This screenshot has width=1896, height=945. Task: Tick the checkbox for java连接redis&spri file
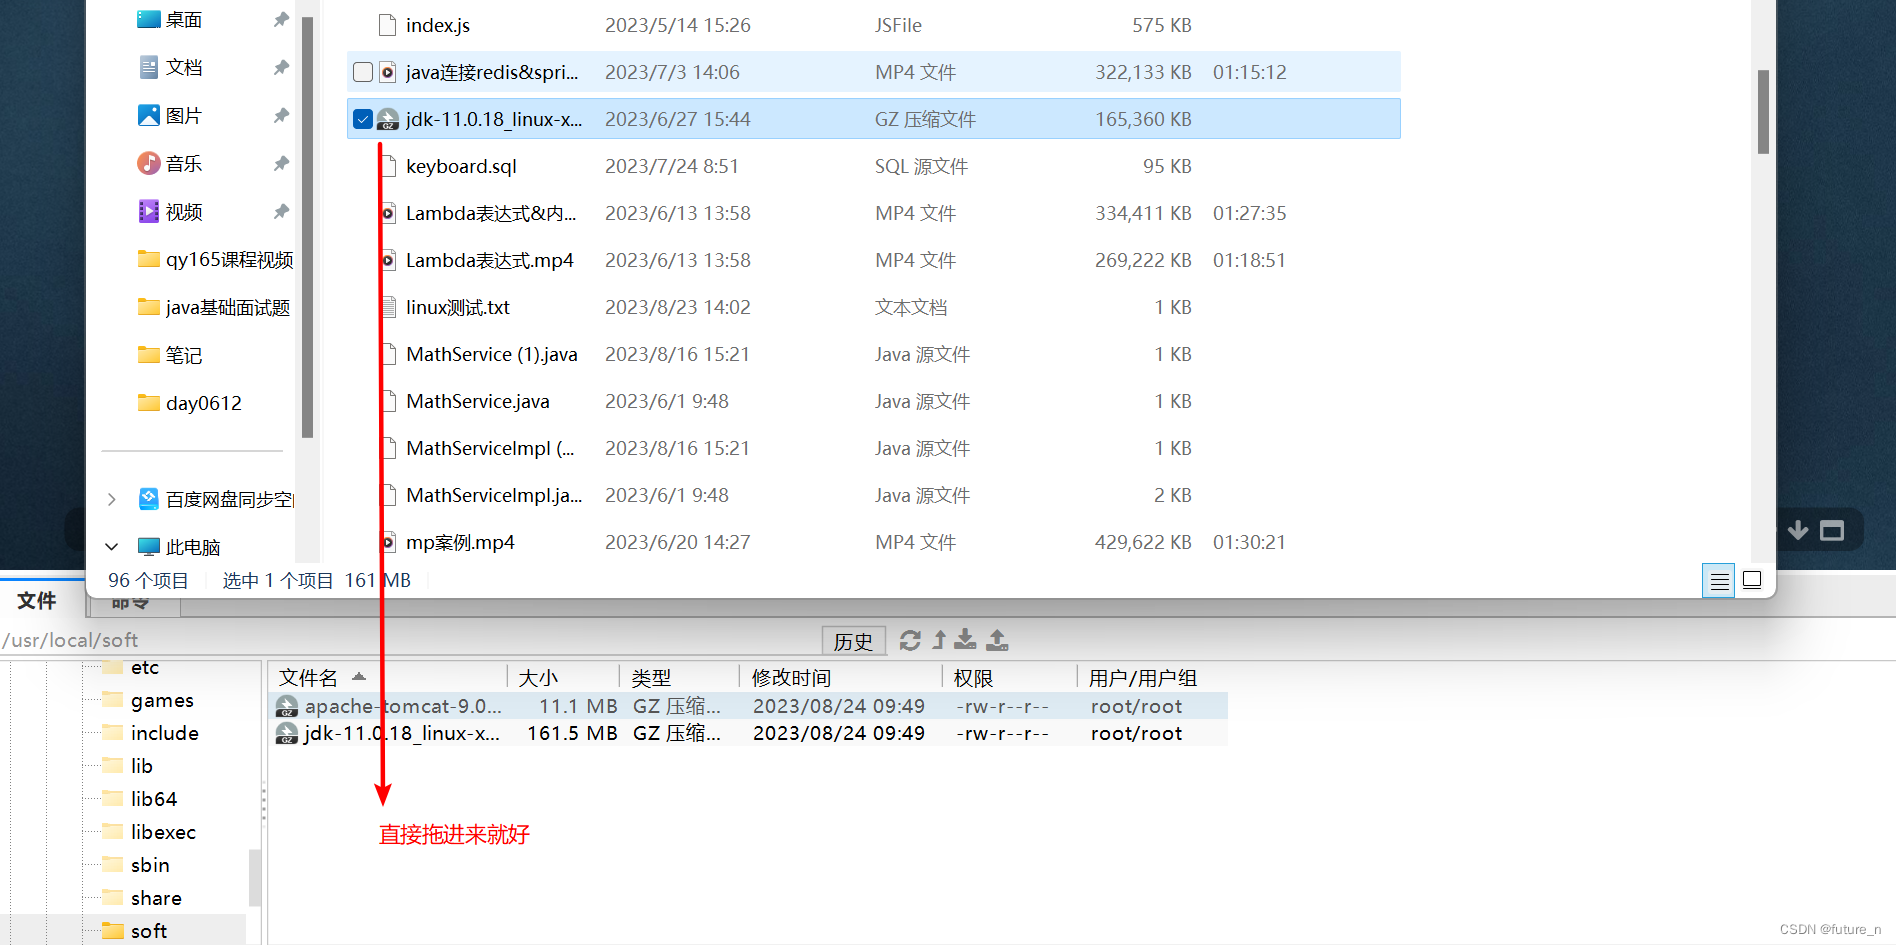coord(363,72)
